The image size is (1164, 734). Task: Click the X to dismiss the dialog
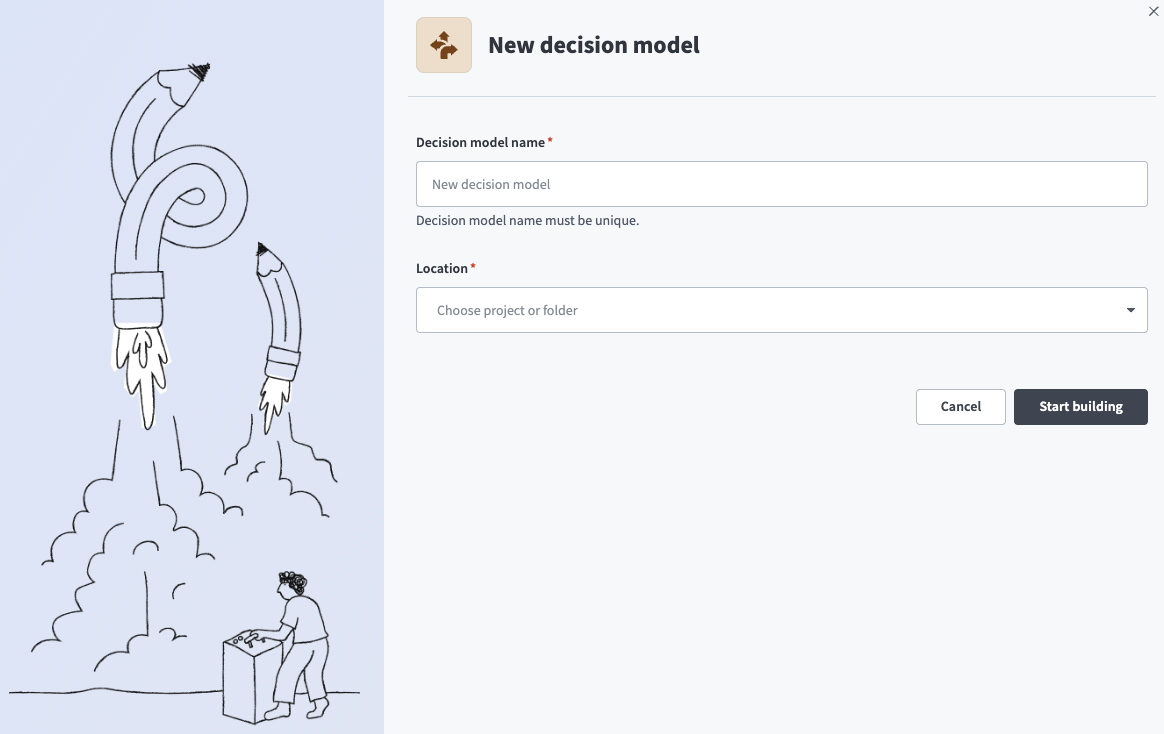(x=1153, y=11)
